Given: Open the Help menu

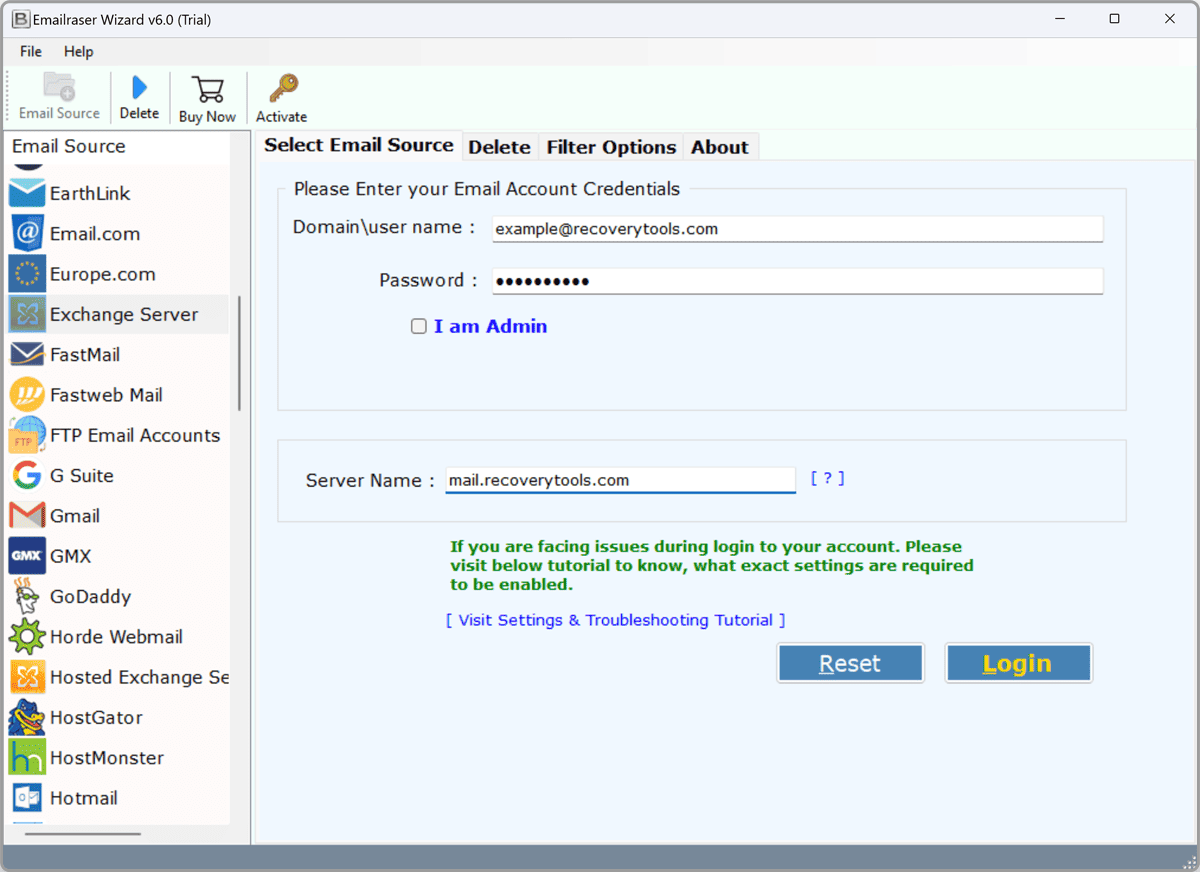Looking at the screenshot, I should pos(78,51).
